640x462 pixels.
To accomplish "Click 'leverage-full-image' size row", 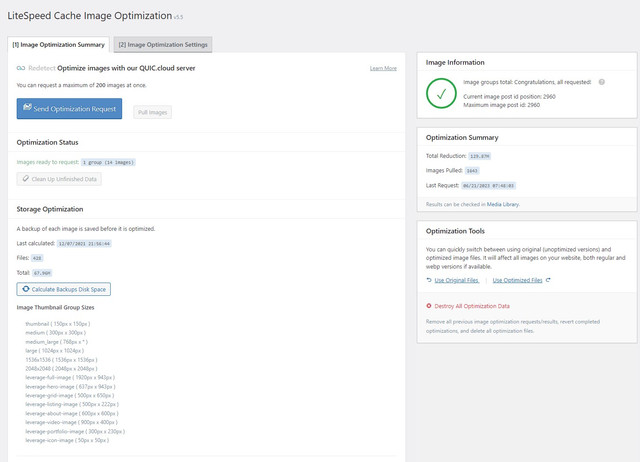I will [x=70, y=378].
